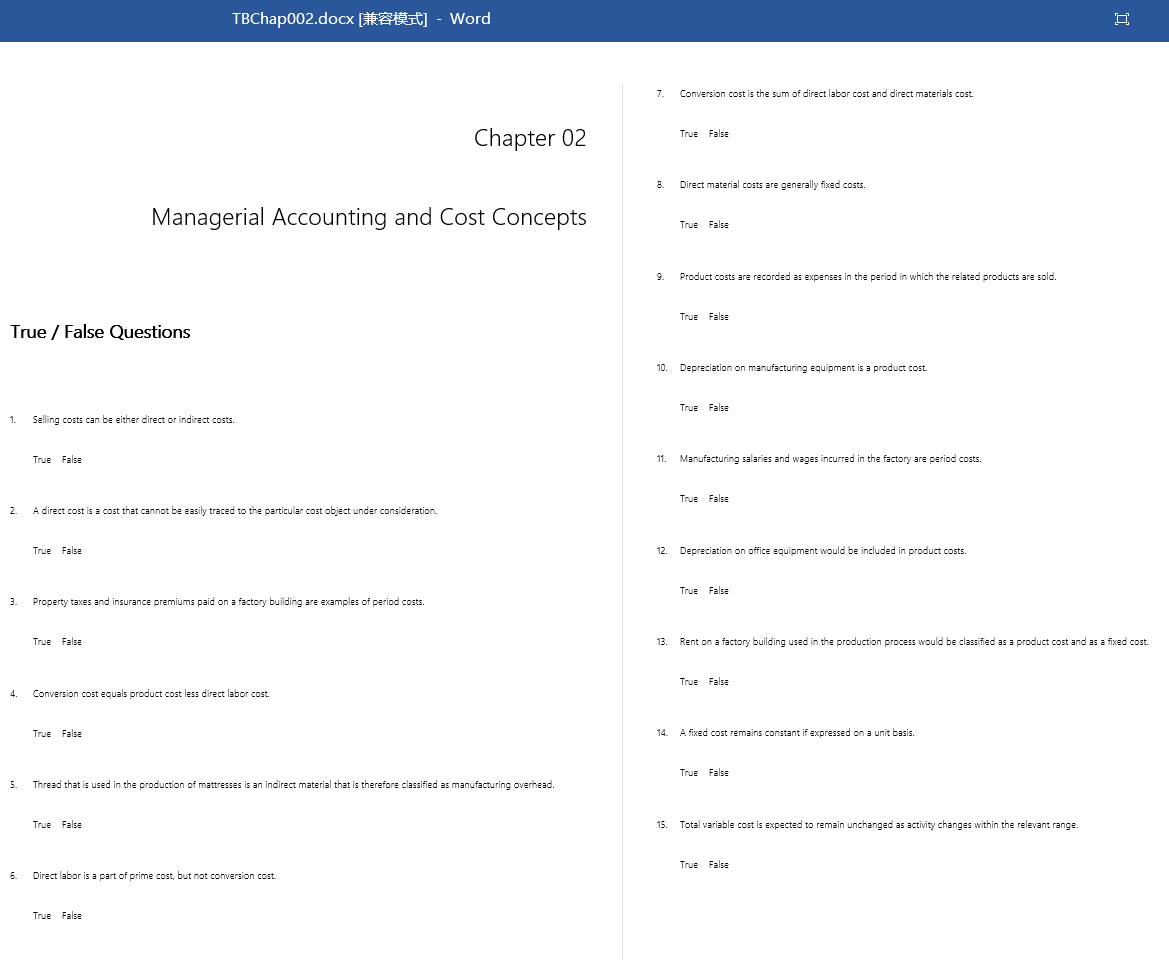The height and width of the screenshot is (971, 1169).
Task: Select 'True' under question 10 on manufacturing equipment
Action: (x=689, y=408)
